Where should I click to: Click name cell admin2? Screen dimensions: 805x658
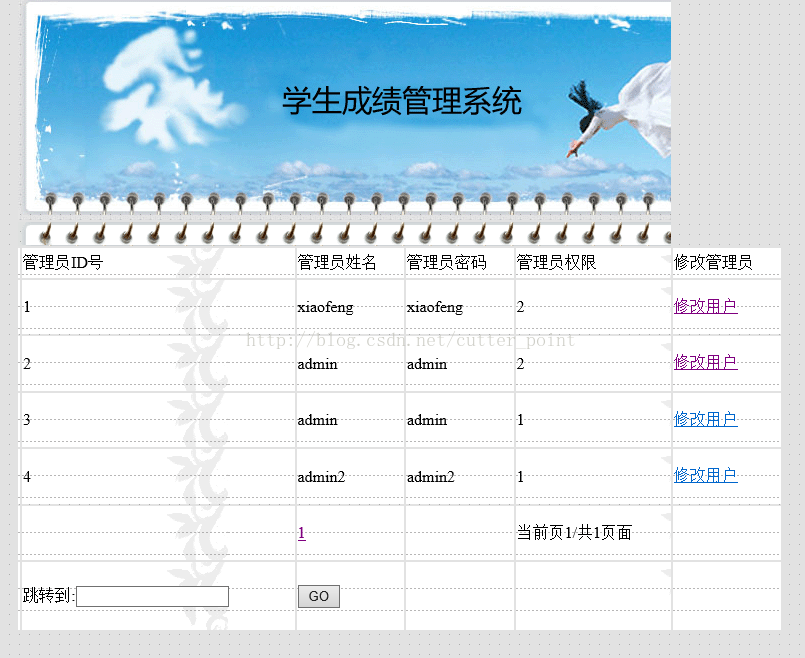click(x=321, y=477)
